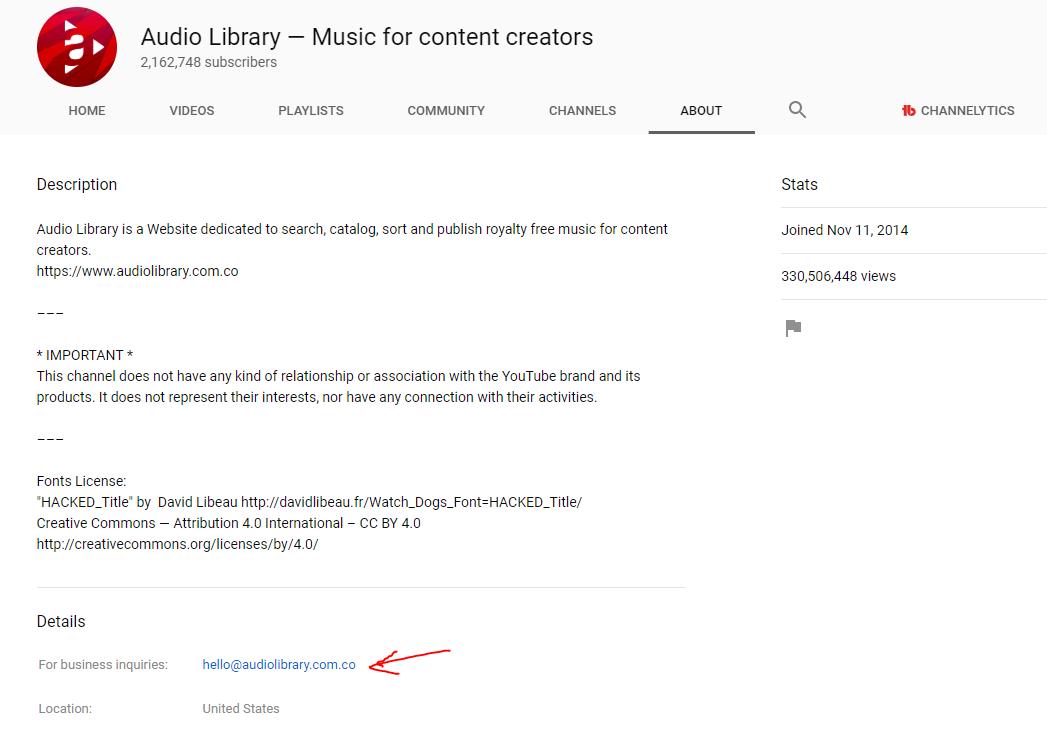Go to the PLAYLISTS tab
The width and height of the screenshot is (1047, 747).
coord(310,111)
